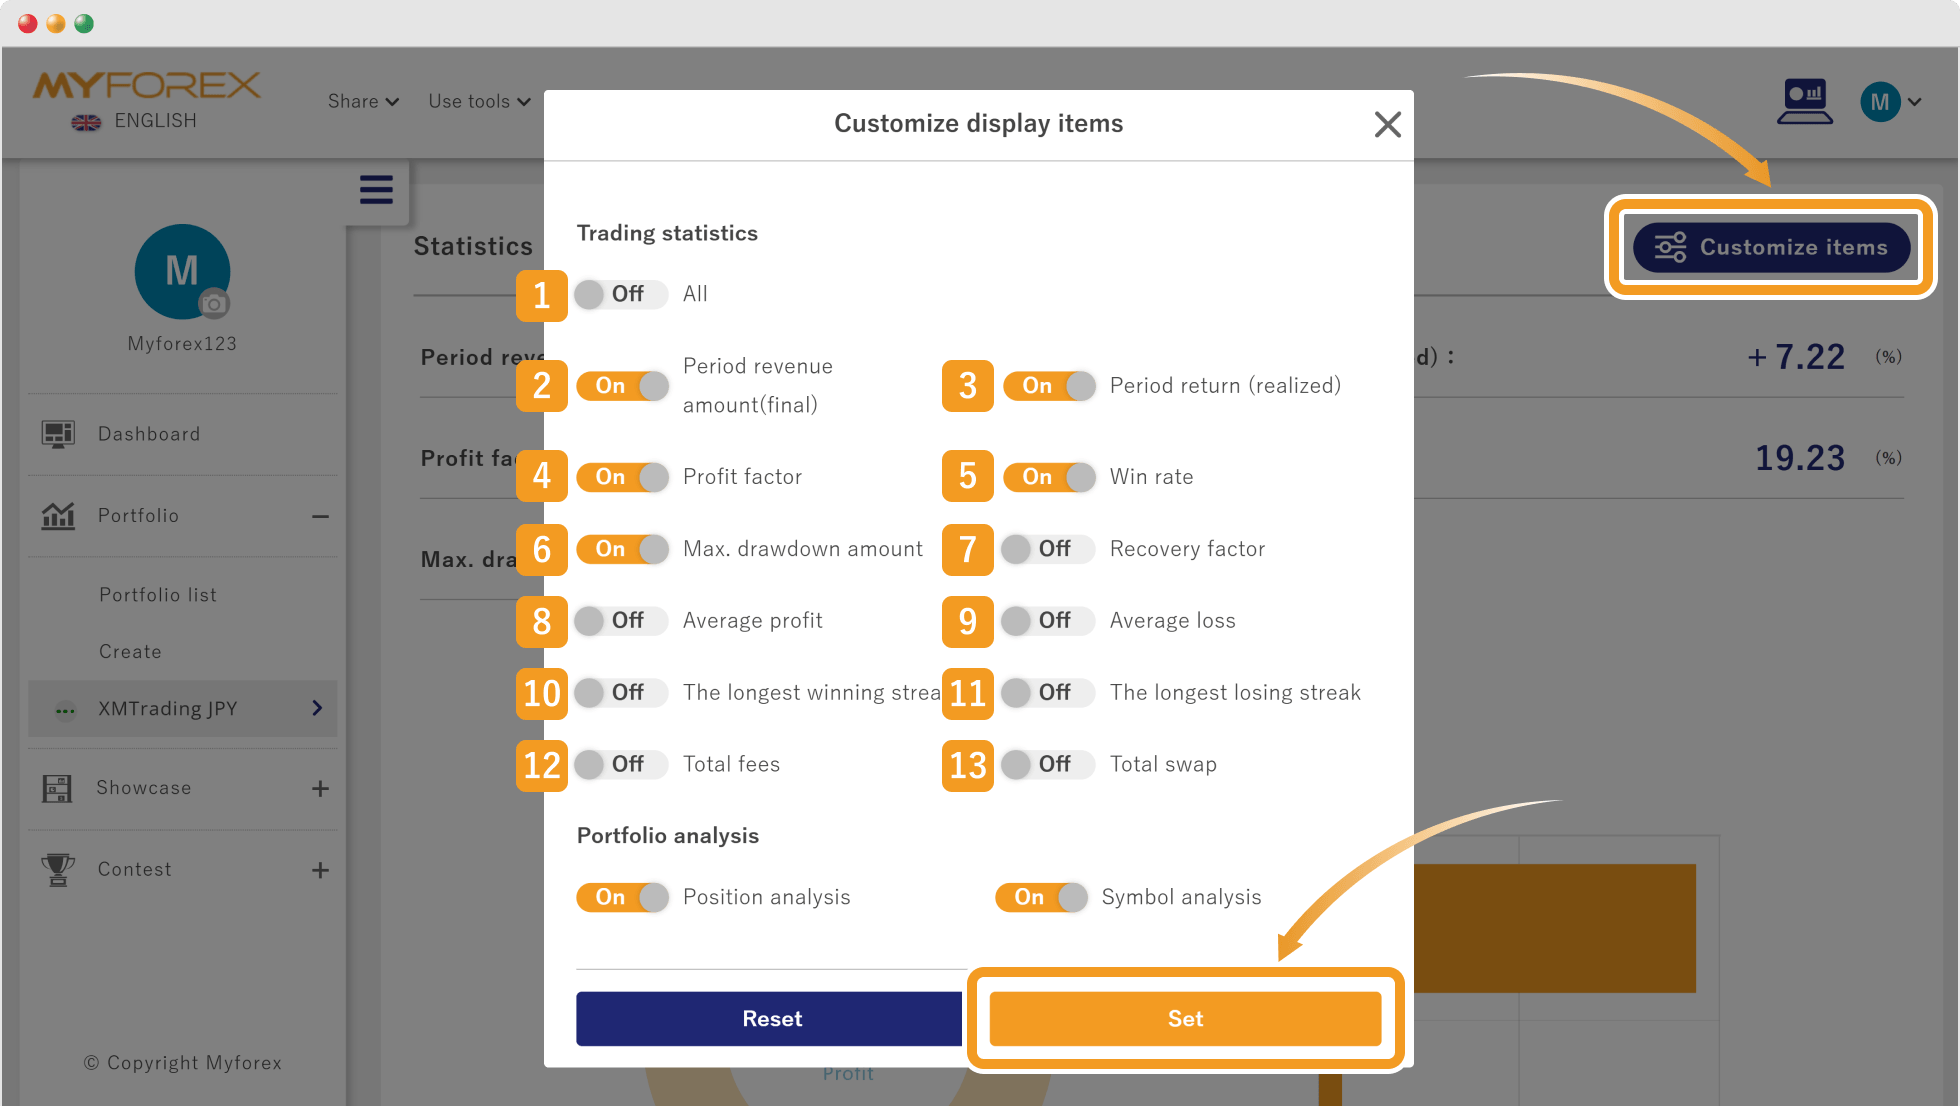
Task: Click the macOS red close window button
Action: [x=28, y=23]
